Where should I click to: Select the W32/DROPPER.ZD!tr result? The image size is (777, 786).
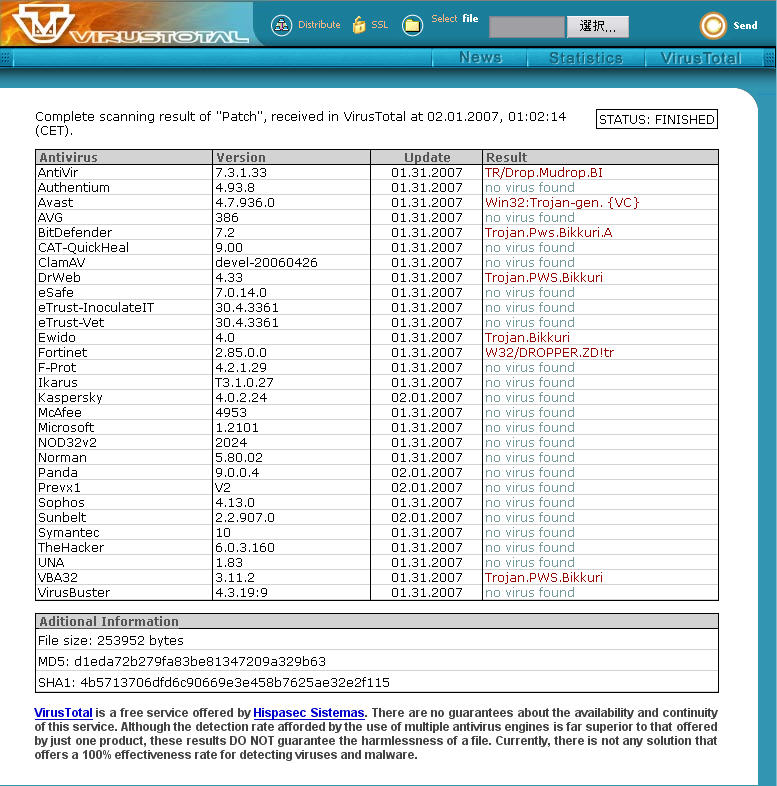coord(549,352)
